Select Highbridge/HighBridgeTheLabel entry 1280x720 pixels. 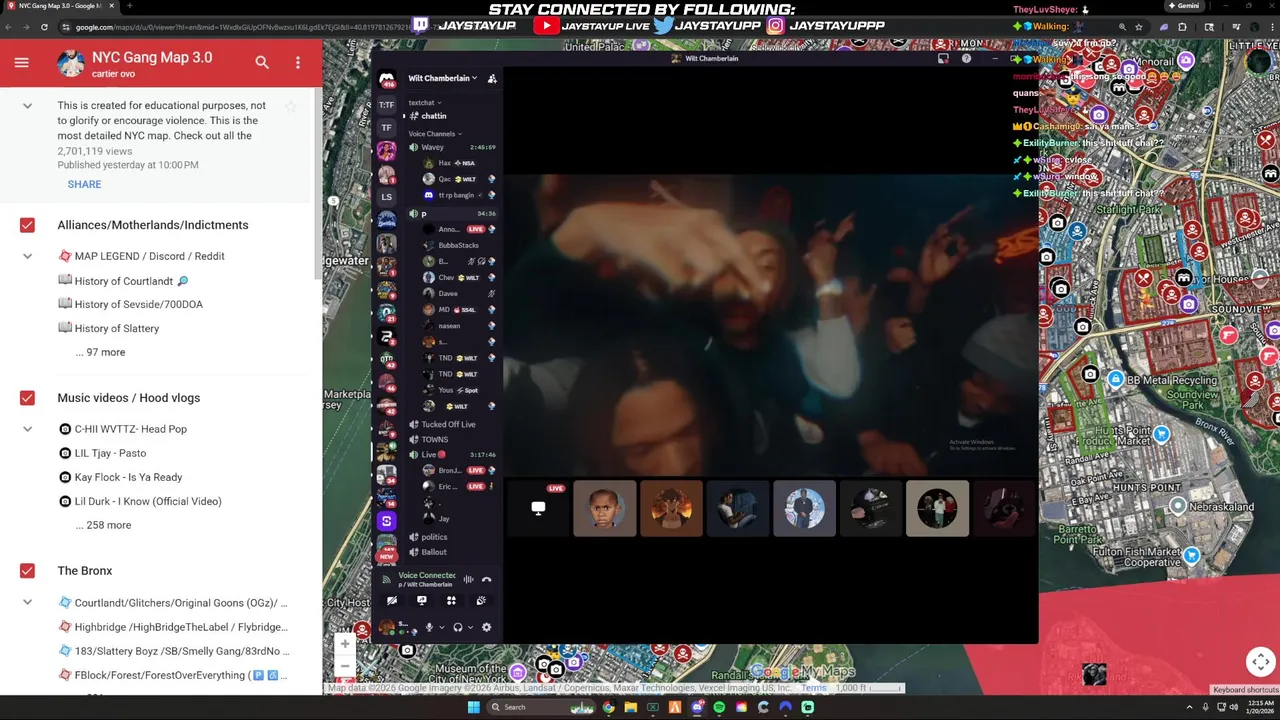coord(173,627)
